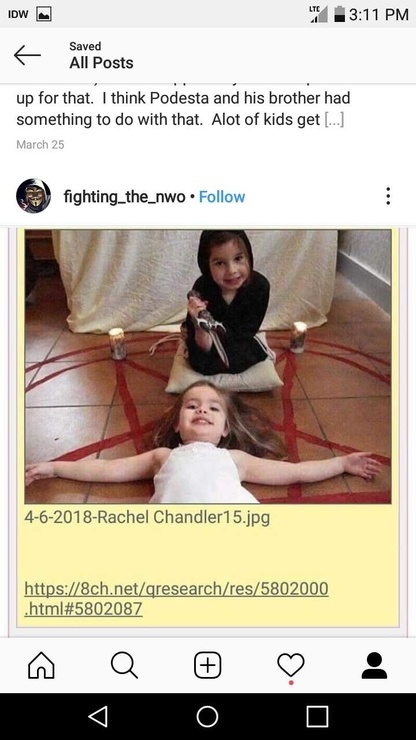Open the posted photo thumbnail
Screen dimensions: 416x740
(x=208, y=366)
